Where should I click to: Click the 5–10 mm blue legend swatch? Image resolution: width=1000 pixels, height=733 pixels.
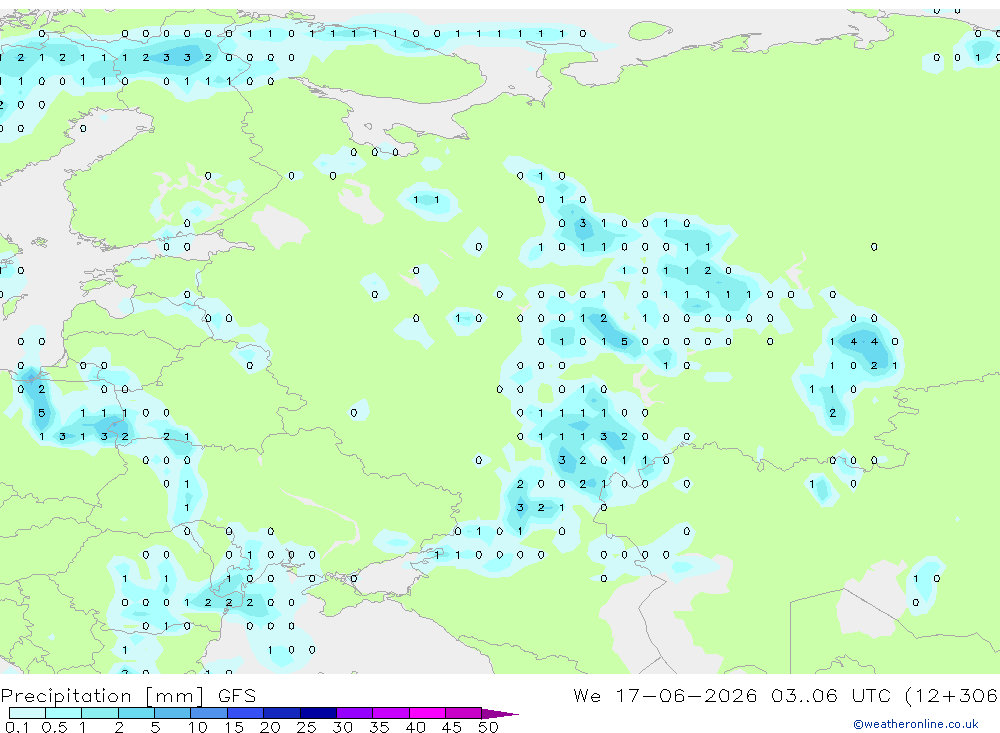coord(173,713)
